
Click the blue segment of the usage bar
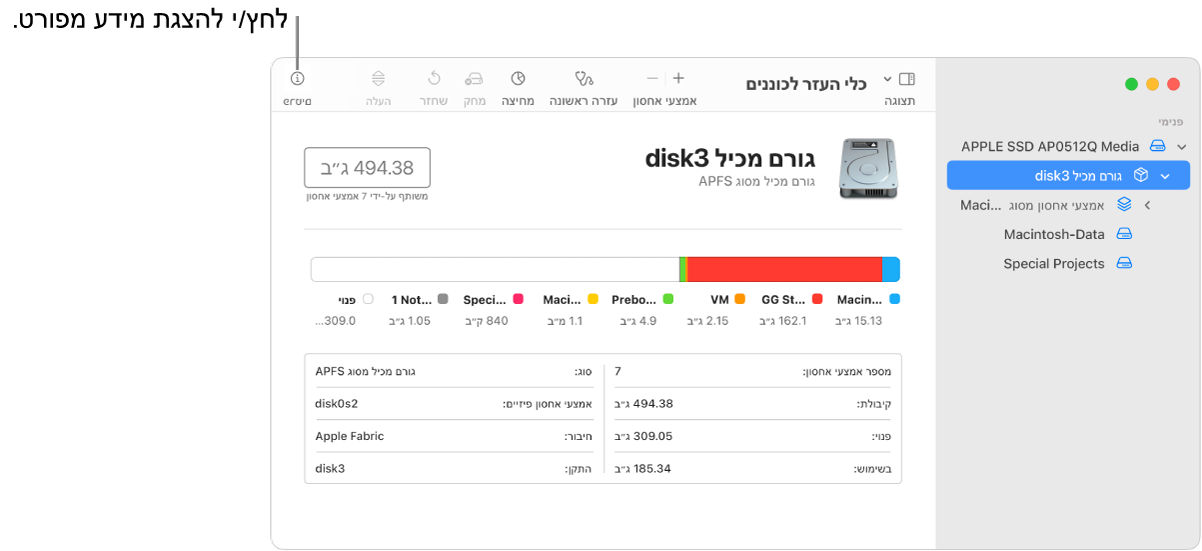(891, 269)
